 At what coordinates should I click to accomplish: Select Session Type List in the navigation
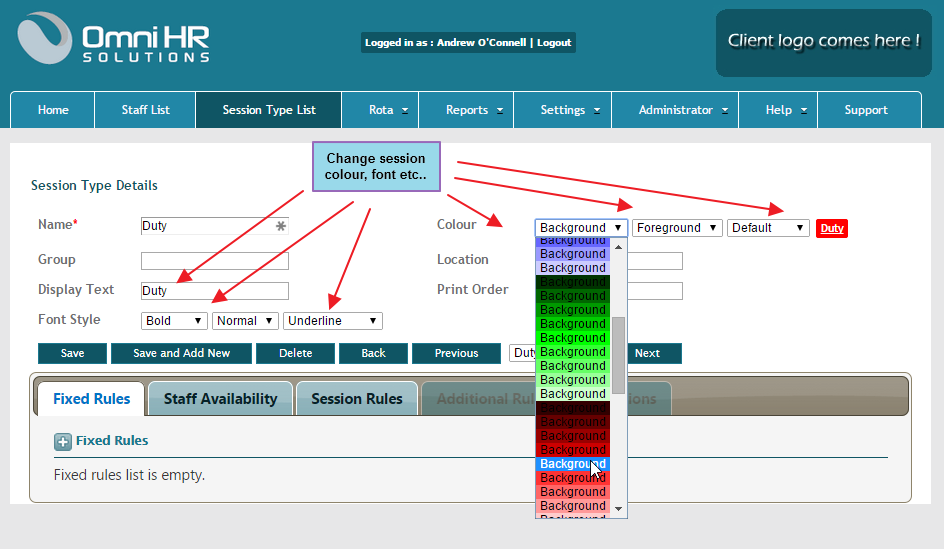(x=269, y=110)
